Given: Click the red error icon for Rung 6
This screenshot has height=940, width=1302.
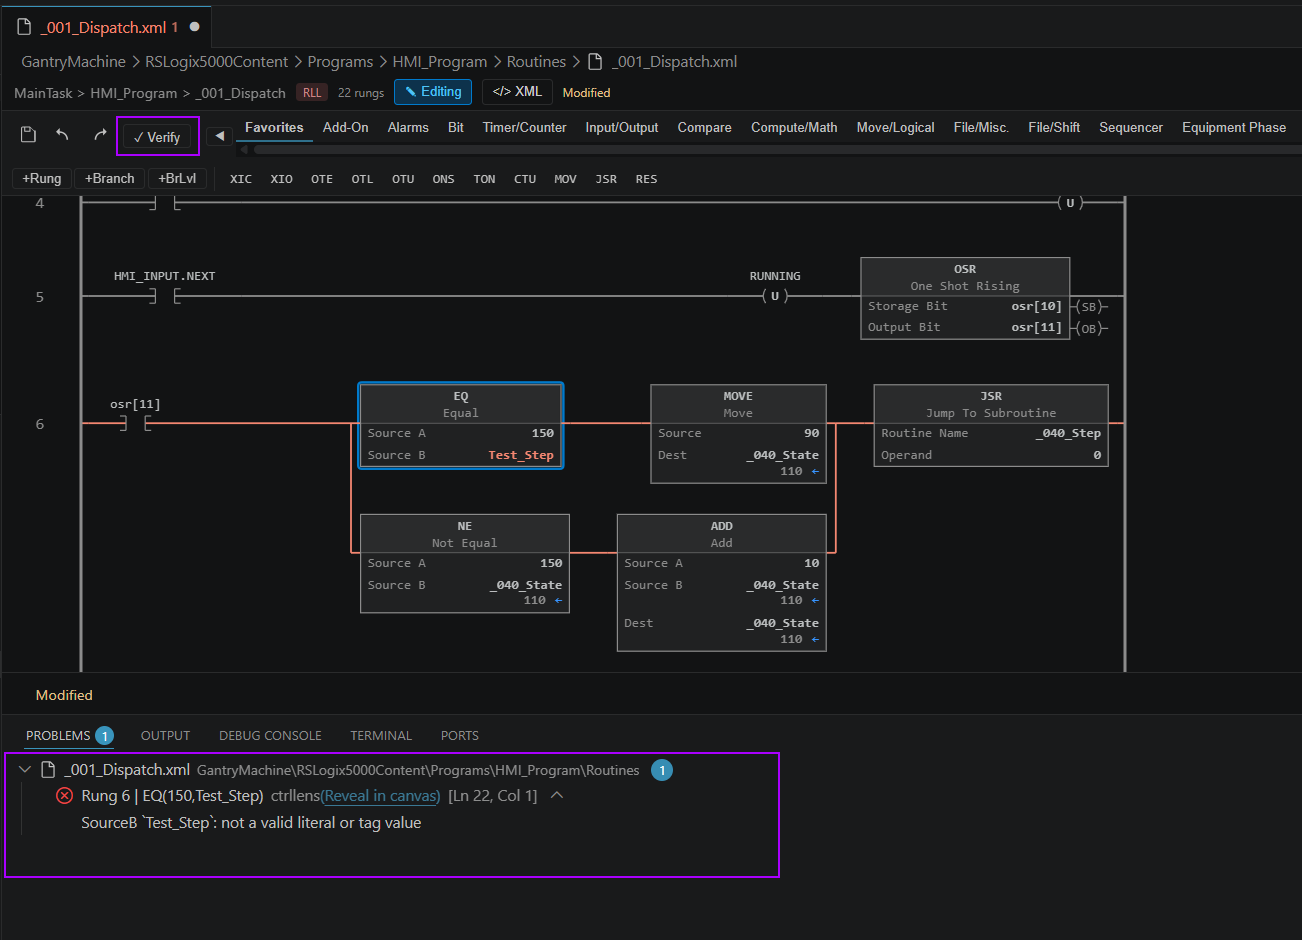Looking at the screenshot, I should [64, 796].
